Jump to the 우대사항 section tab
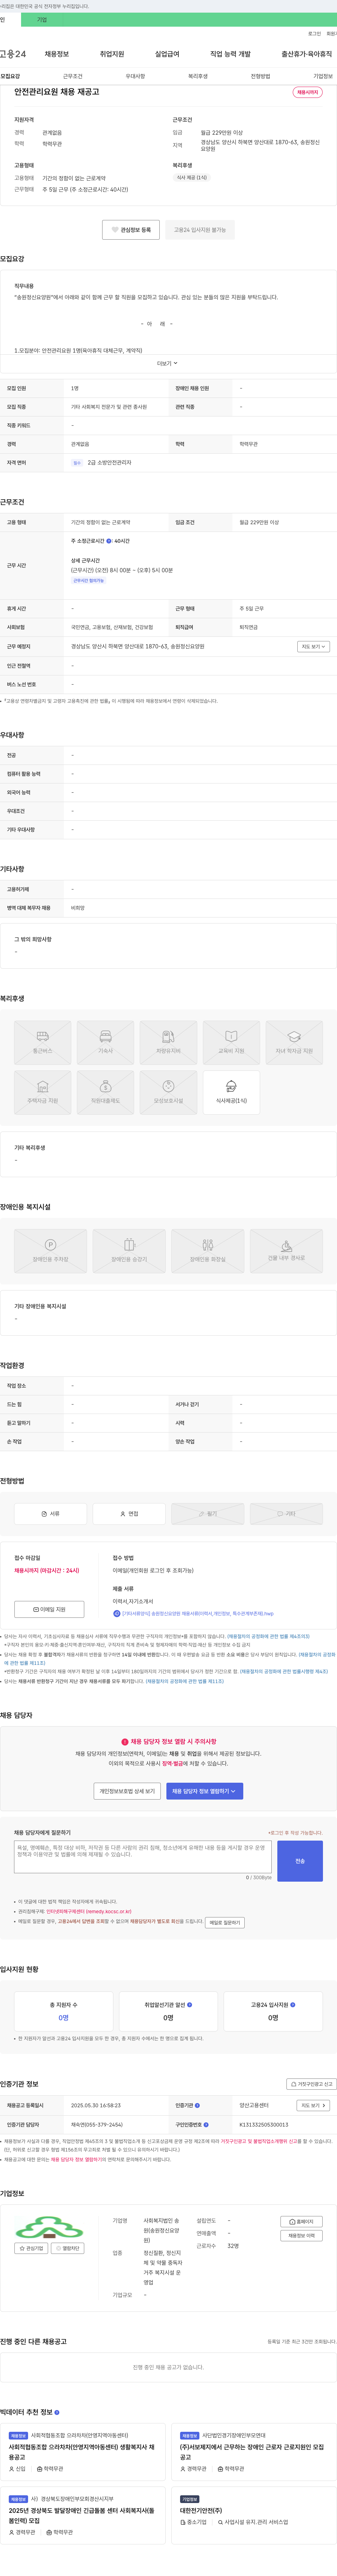This screenshot has width=337, height=2576. (135, 76)
